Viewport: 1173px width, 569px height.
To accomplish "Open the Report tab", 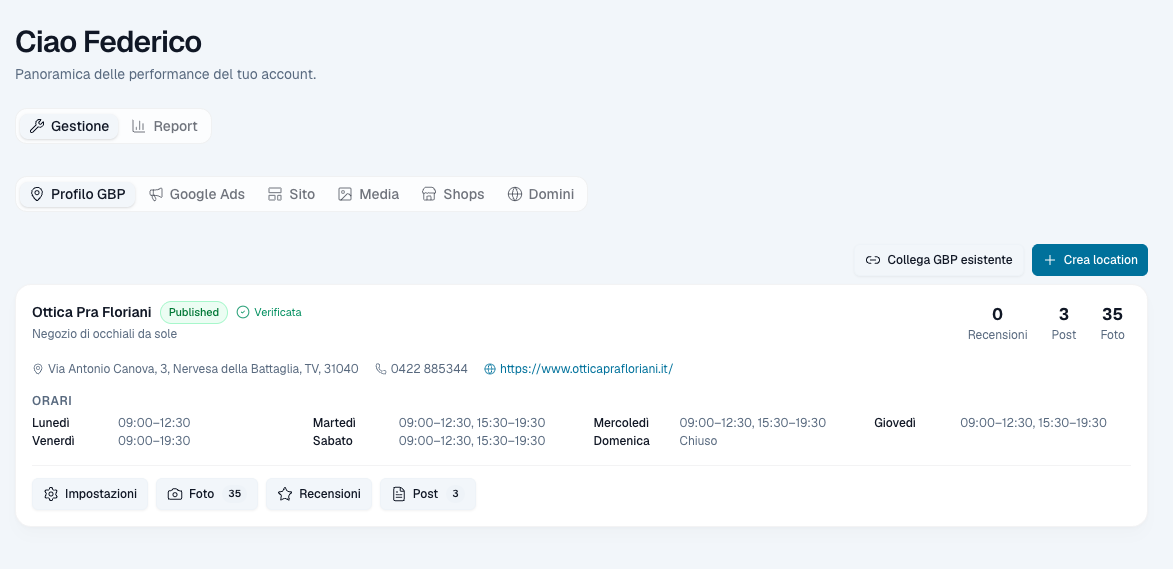I will pyautogui.click(x=165, y=126).
